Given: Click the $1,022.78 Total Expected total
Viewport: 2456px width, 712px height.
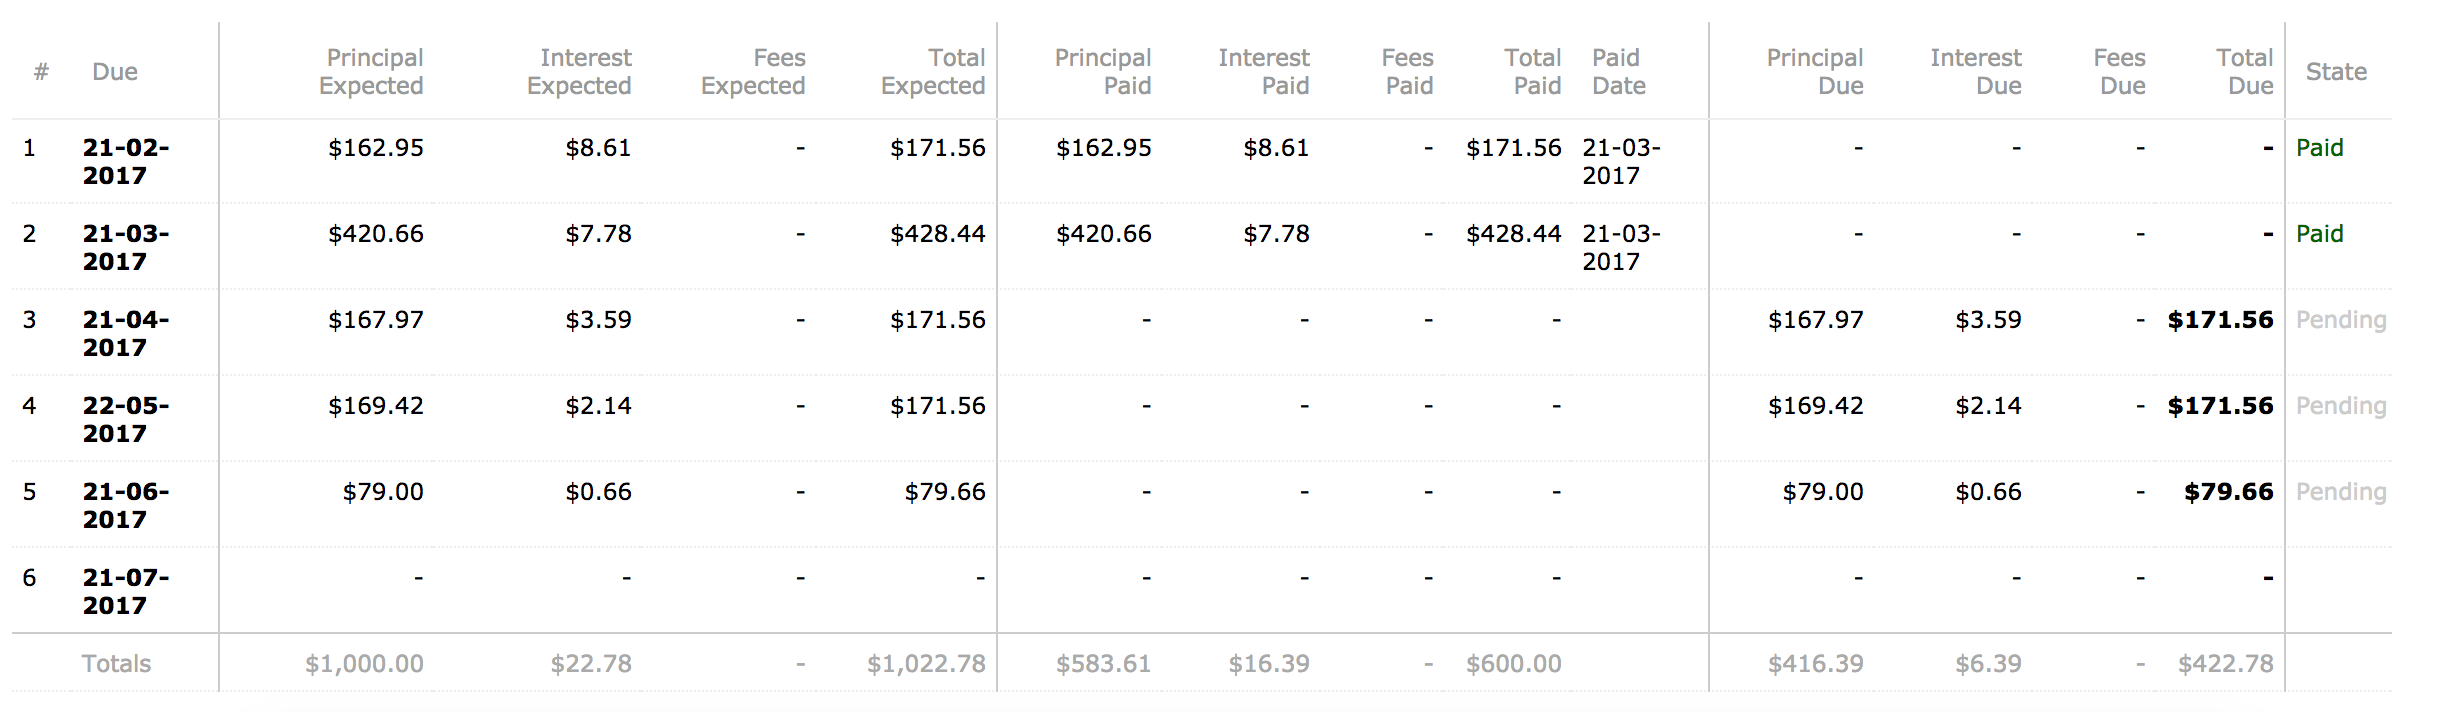Looking at the screenshot, I should [926, 664].
